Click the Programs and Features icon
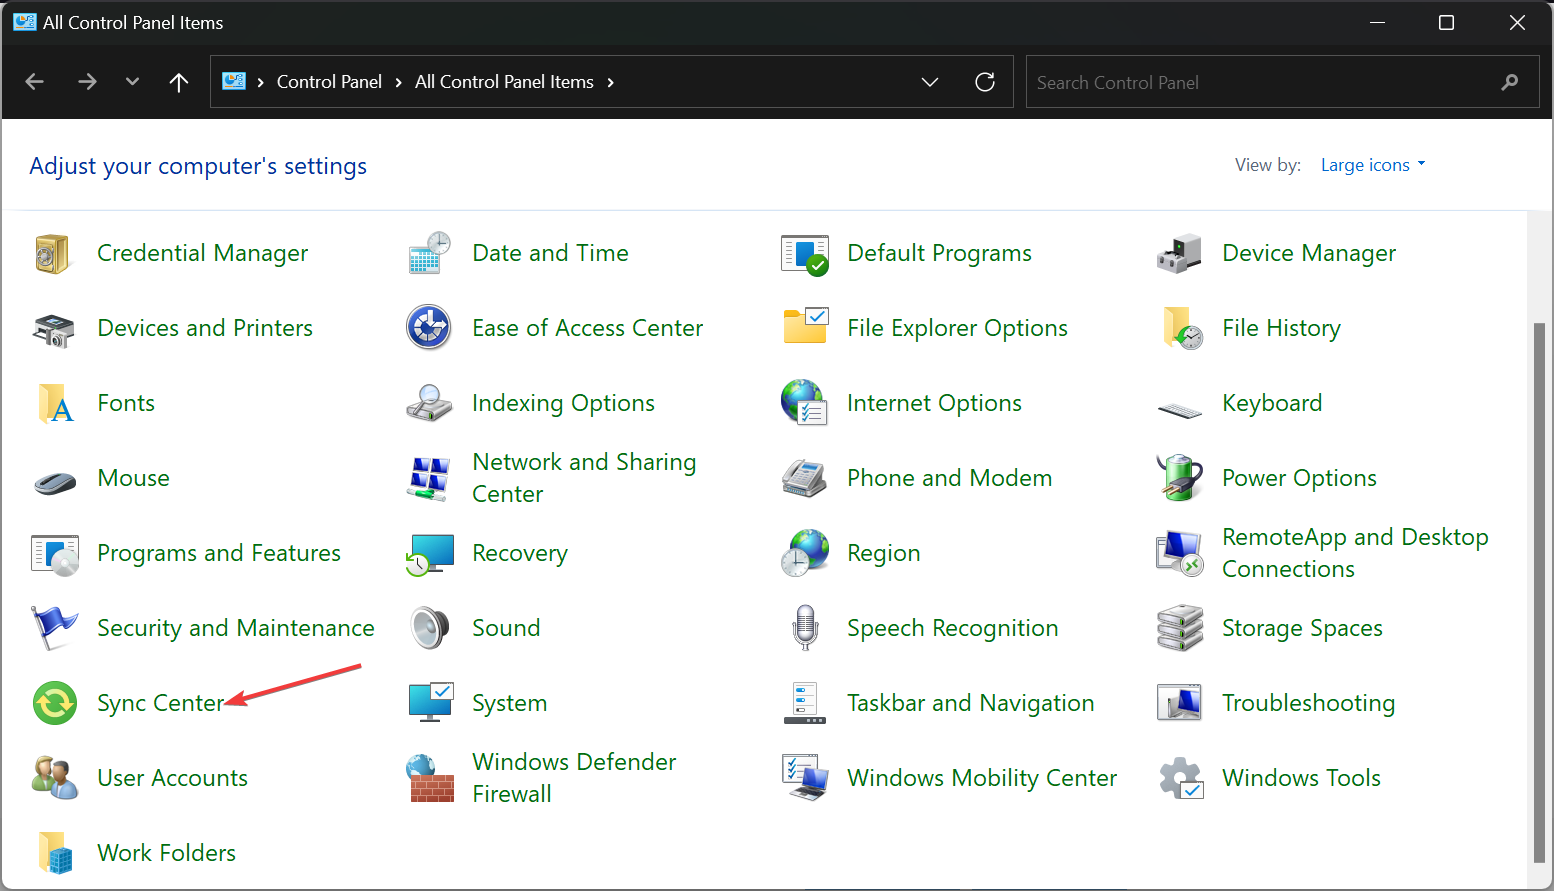 [55, 555]
